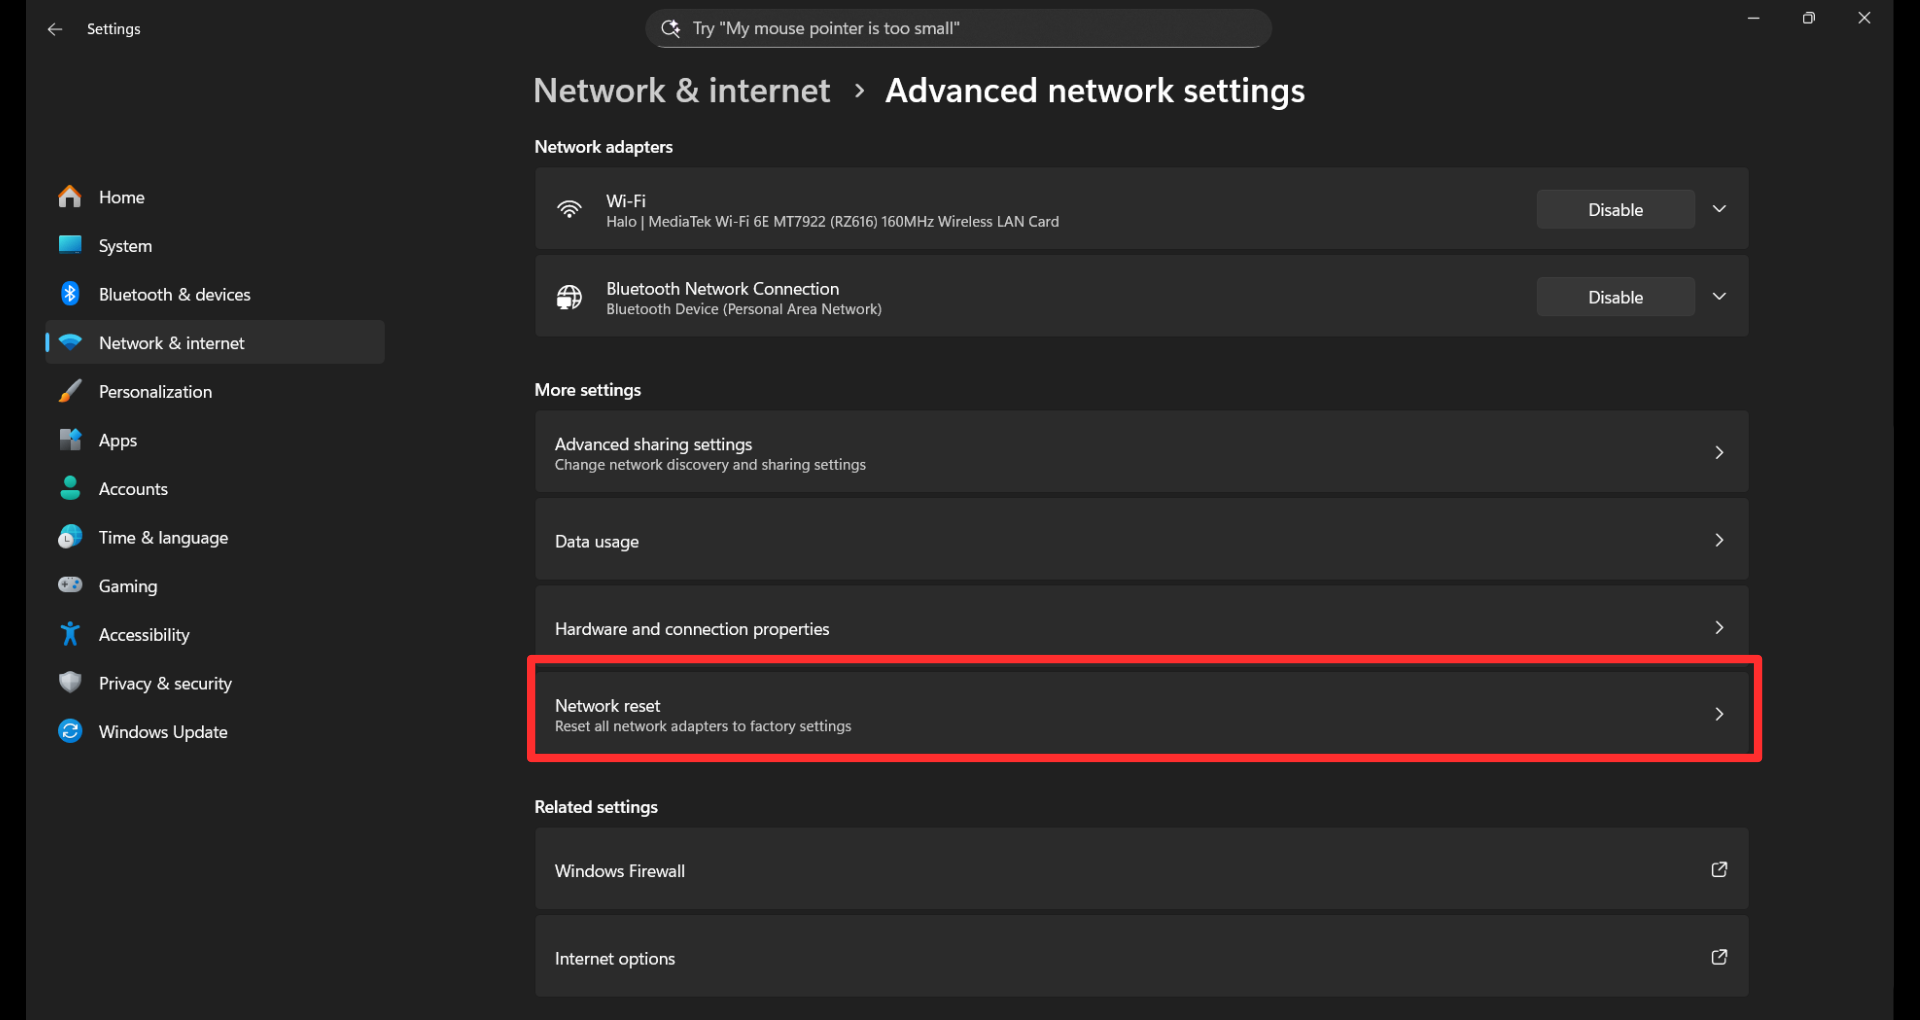
Task: Select the Home sidebar icon
Action: point(69,197)
